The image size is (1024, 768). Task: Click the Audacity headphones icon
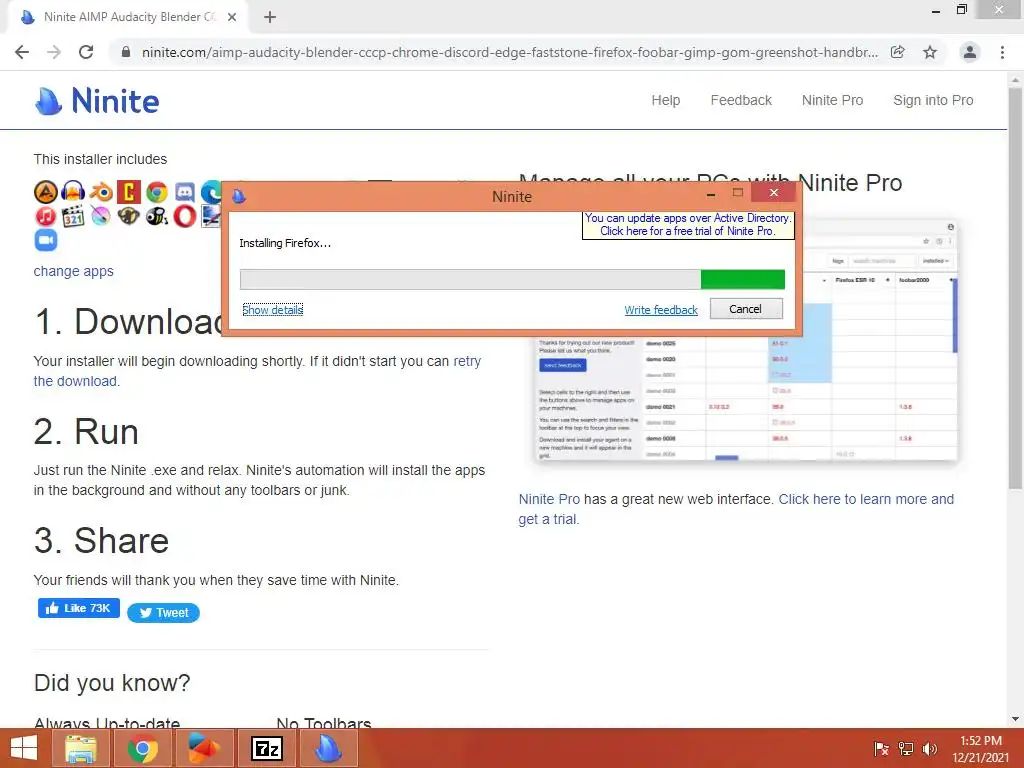pos(73,192)
